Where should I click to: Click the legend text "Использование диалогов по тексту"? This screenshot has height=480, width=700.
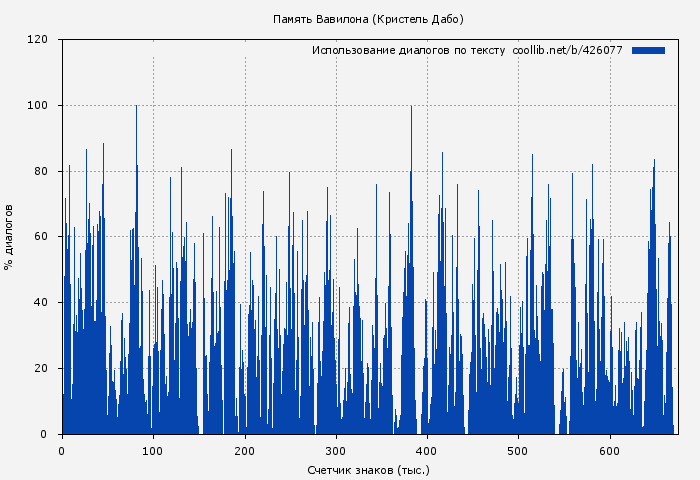tap(408, 50)
